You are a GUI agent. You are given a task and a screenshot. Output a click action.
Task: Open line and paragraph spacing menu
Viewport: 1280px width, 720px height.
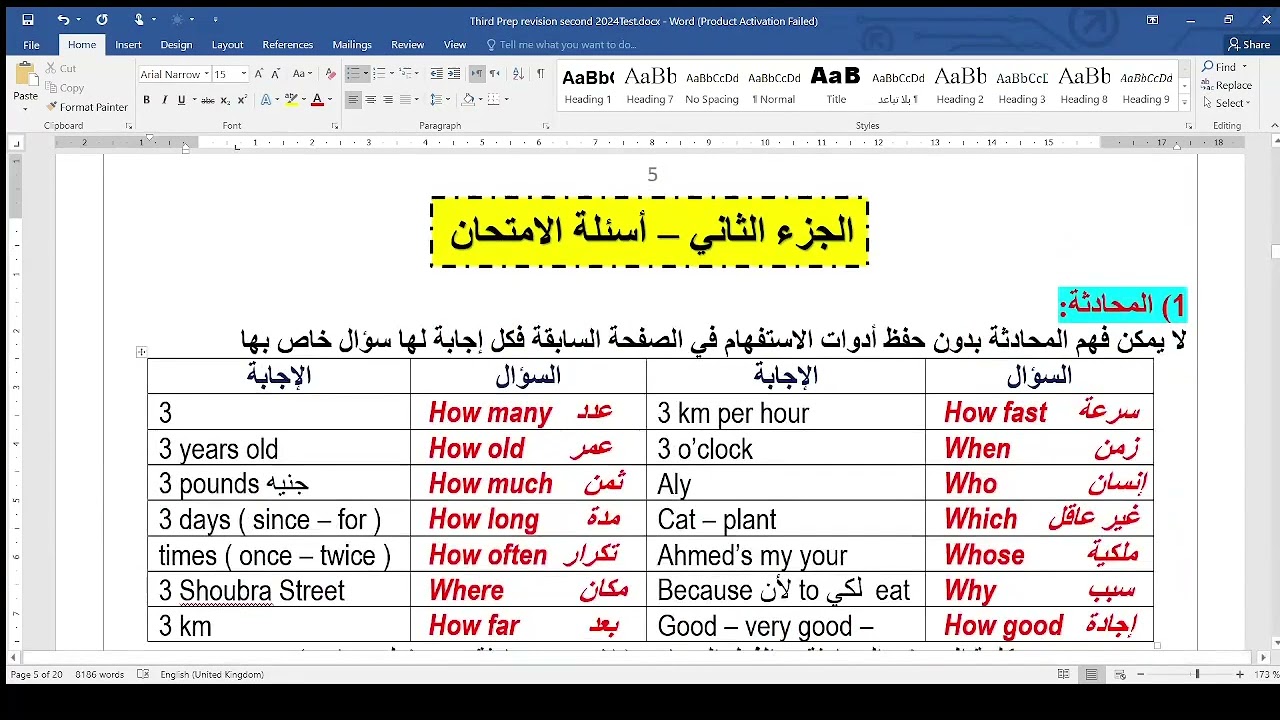click(x=440, y=100)
